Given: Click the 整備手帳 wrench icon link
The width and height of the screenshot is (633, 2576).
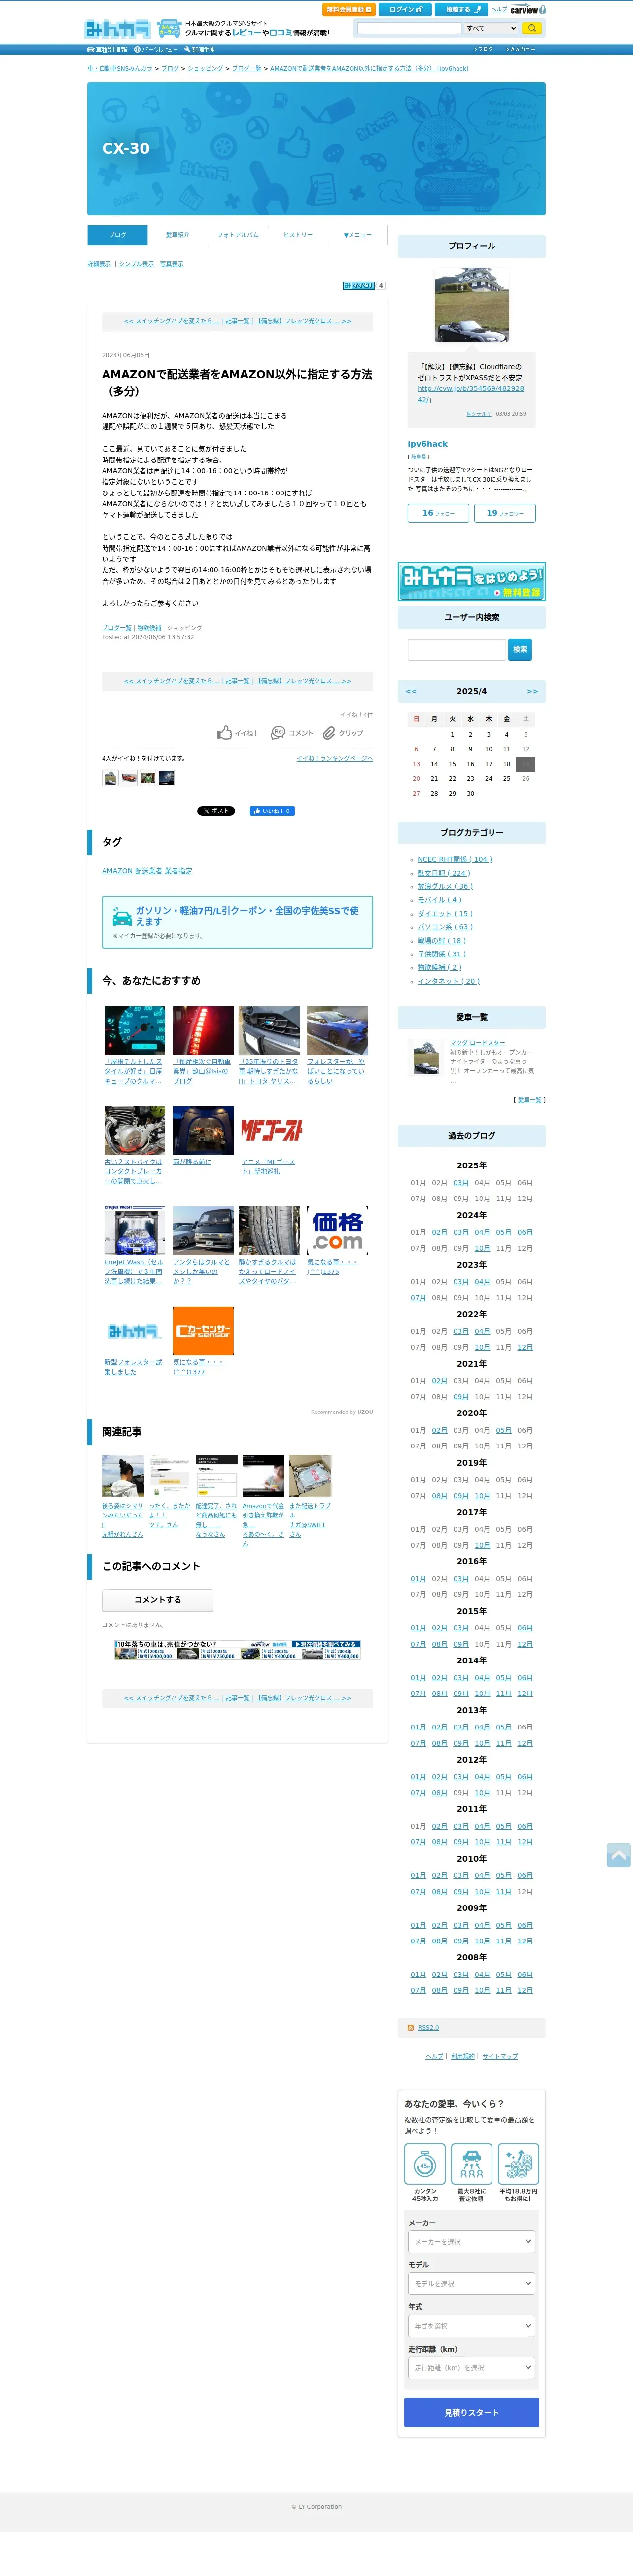Looking at the screenshot, I should click(x=199, y=49).
